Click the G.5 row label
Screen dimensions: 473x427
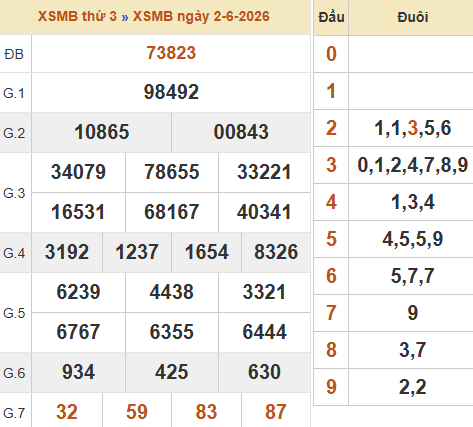(14, 313)
